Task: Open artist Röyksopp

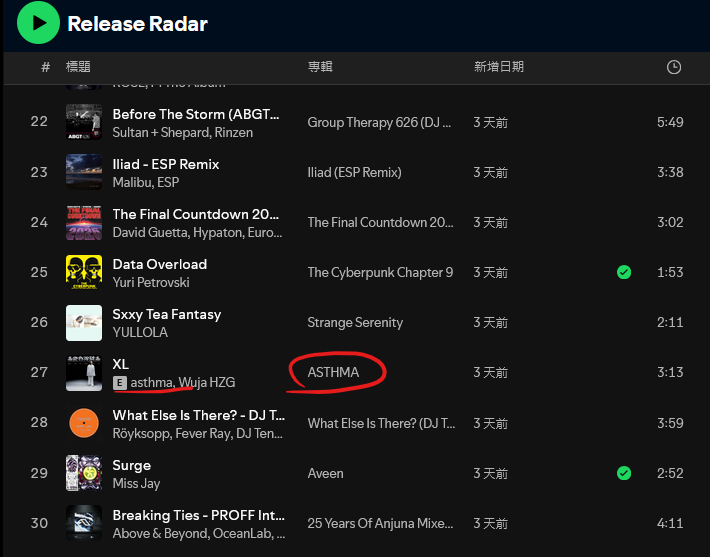Action: (141, 434)
